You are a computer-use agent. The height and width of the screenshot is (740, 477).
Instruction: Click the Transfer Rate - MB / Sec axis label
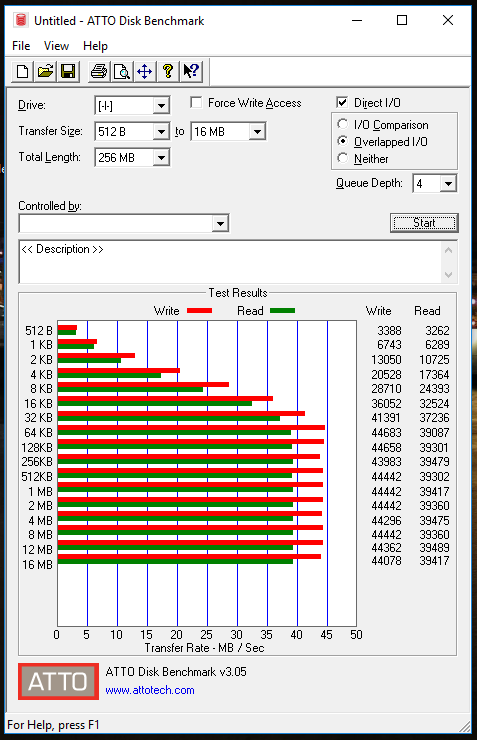pos(204,648)
